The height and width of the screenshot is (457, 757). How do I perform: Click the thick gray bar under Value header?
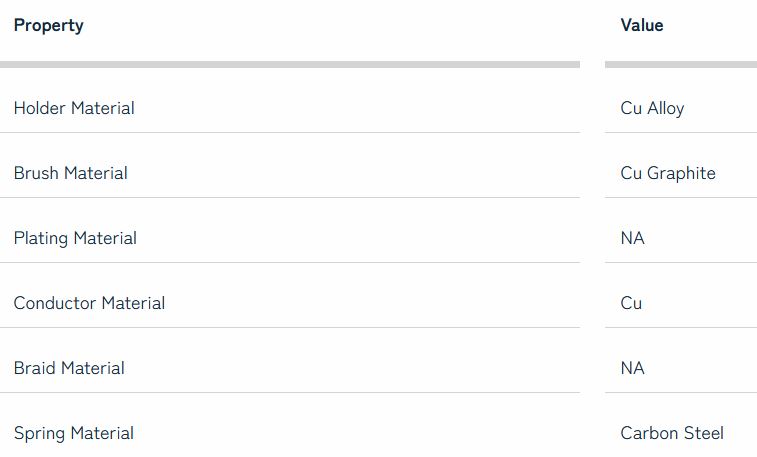680,64
